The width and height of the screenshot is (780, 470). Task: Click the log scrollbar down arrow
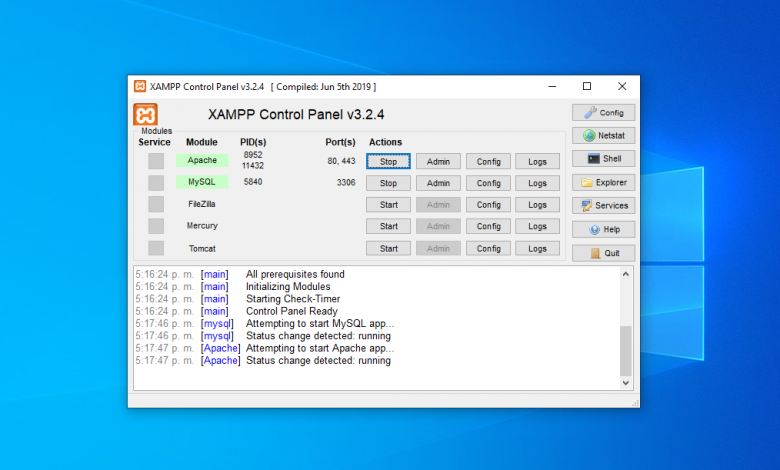[x=626, y=383]
